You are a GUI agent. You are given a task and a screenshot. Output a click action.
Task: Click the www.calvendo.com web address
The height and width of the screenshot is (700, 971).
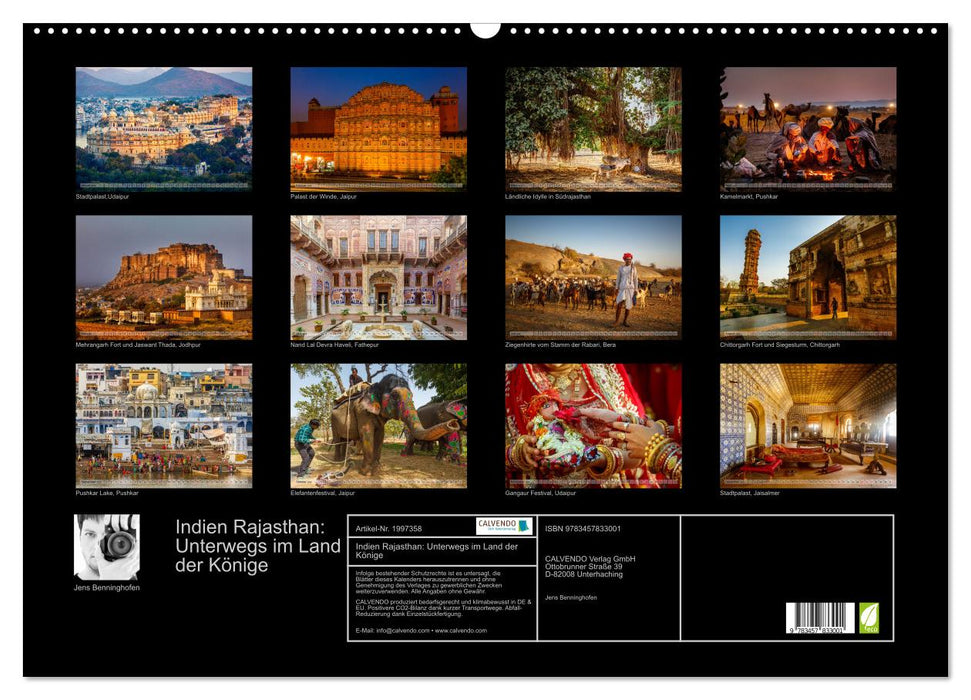(x=460, y=630)
